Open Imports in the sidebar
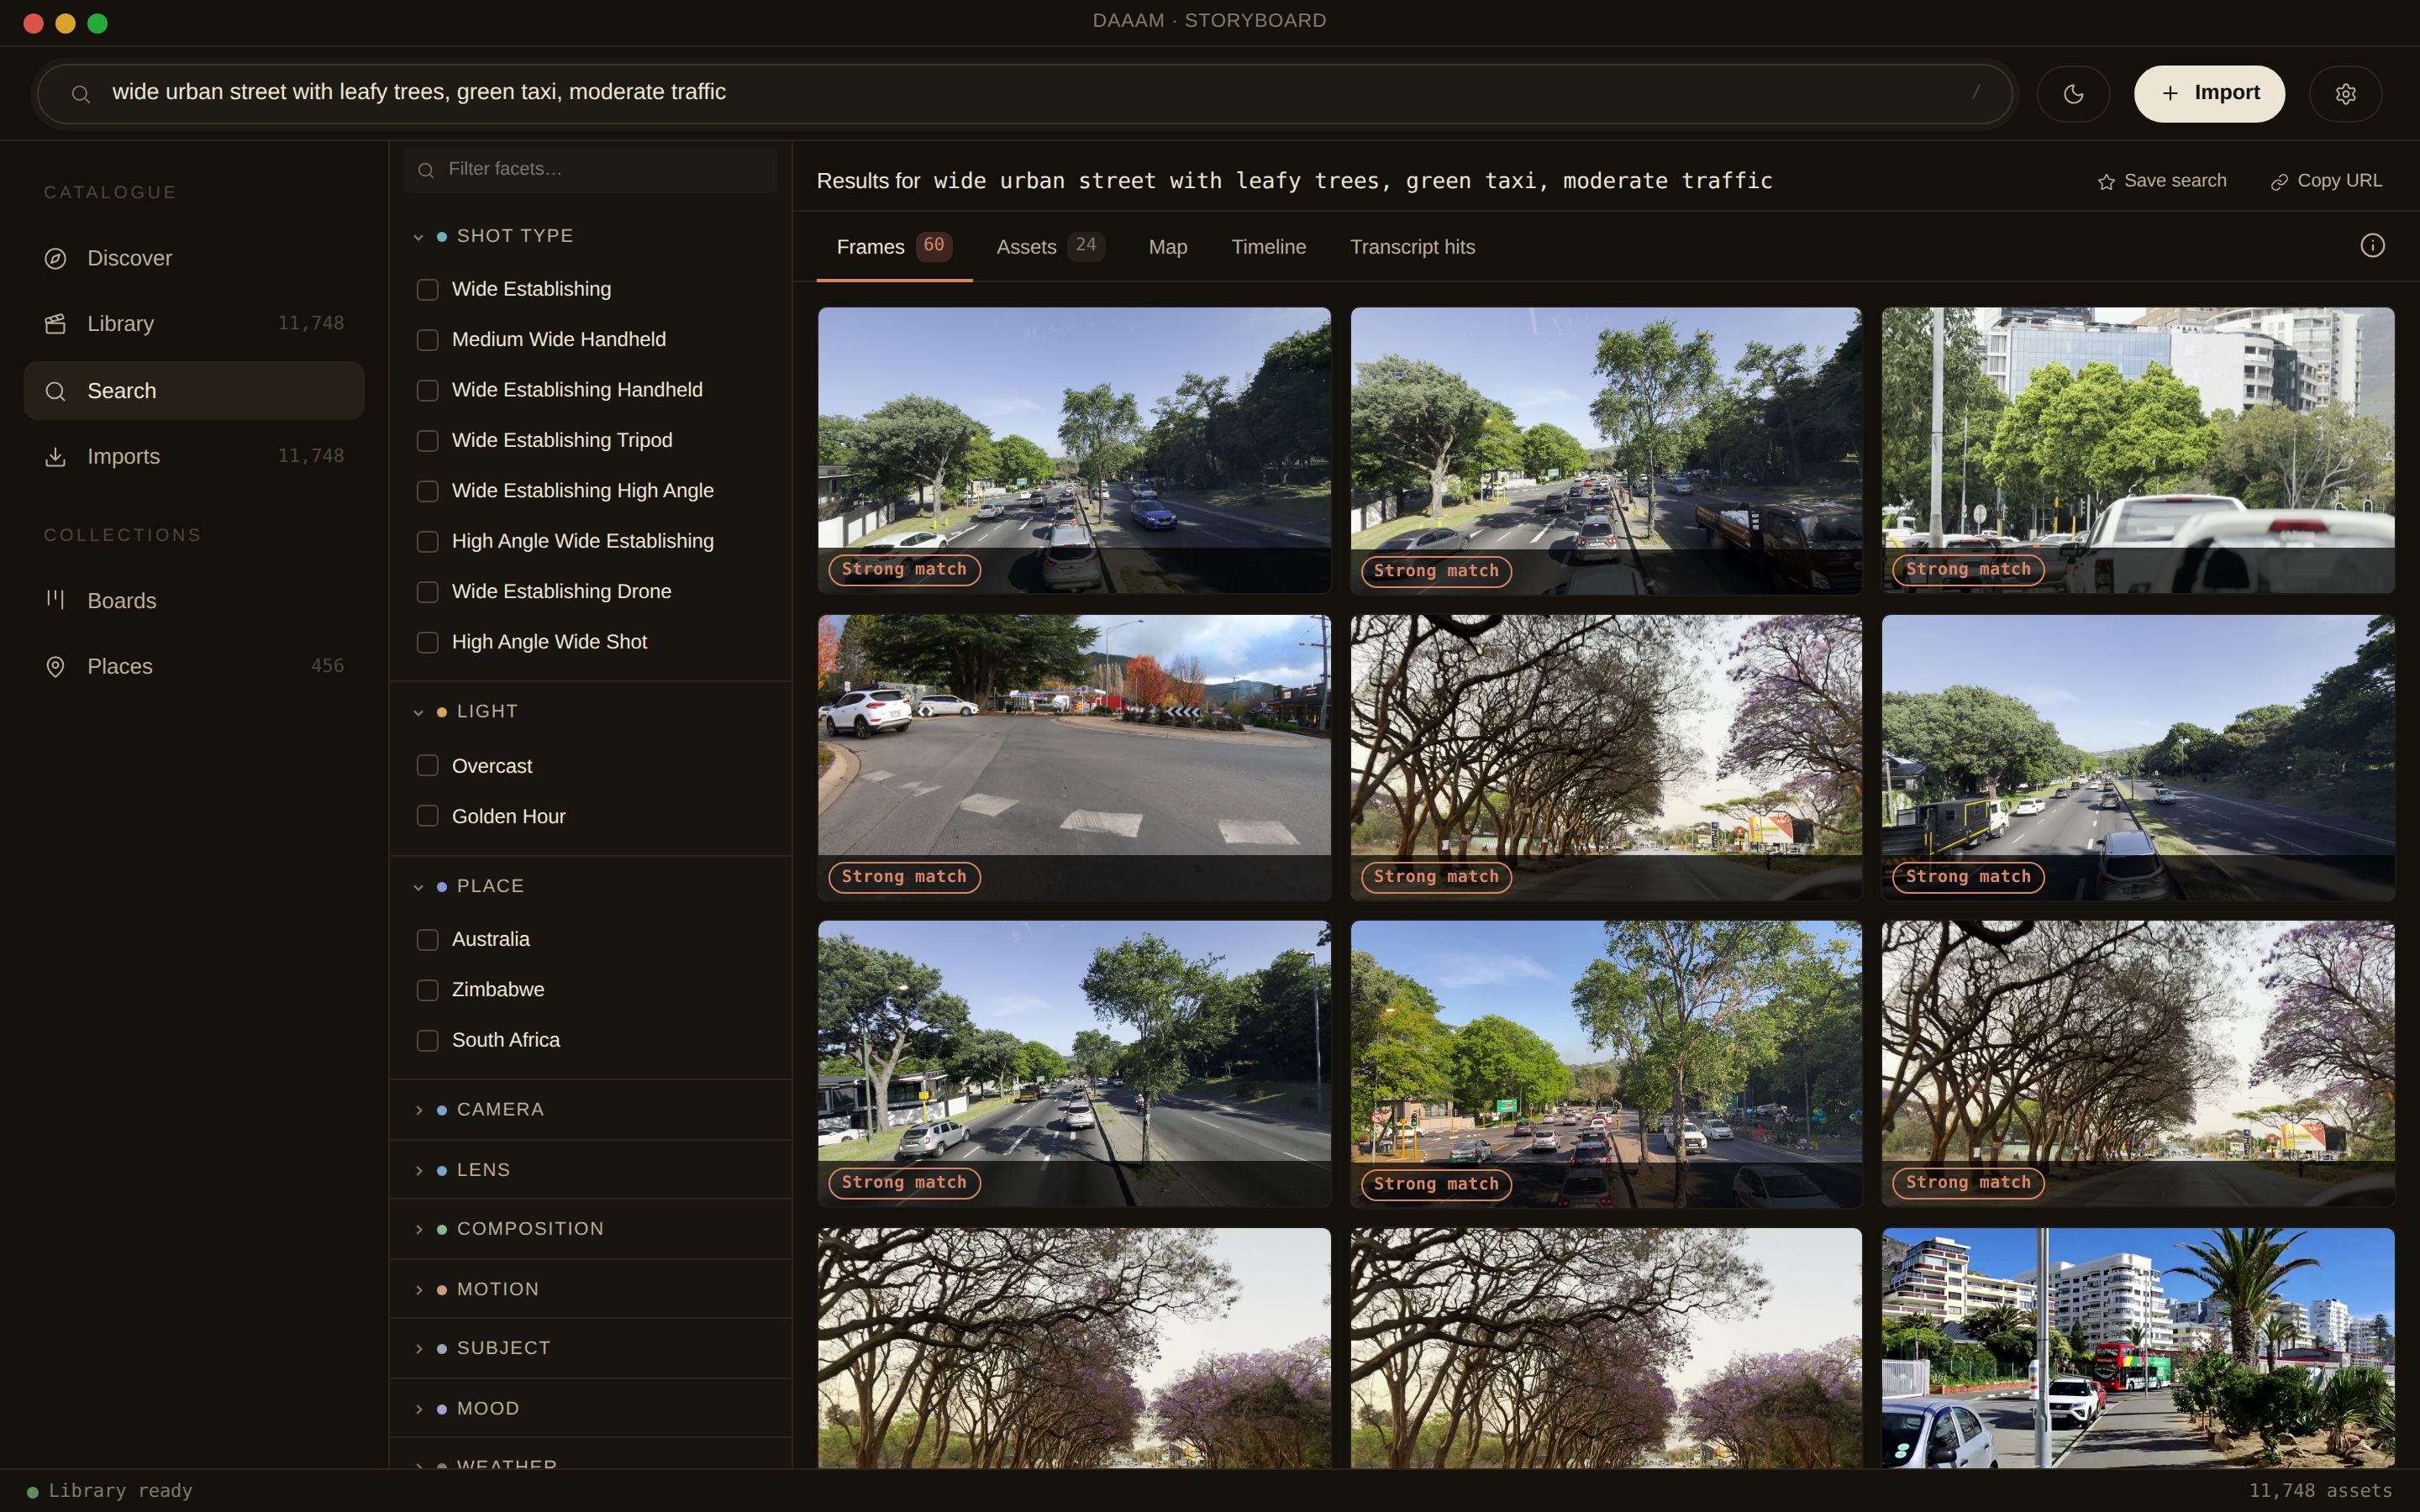Image resolution: width=2420 pixels, height=1512 pixels. point(194,457)
